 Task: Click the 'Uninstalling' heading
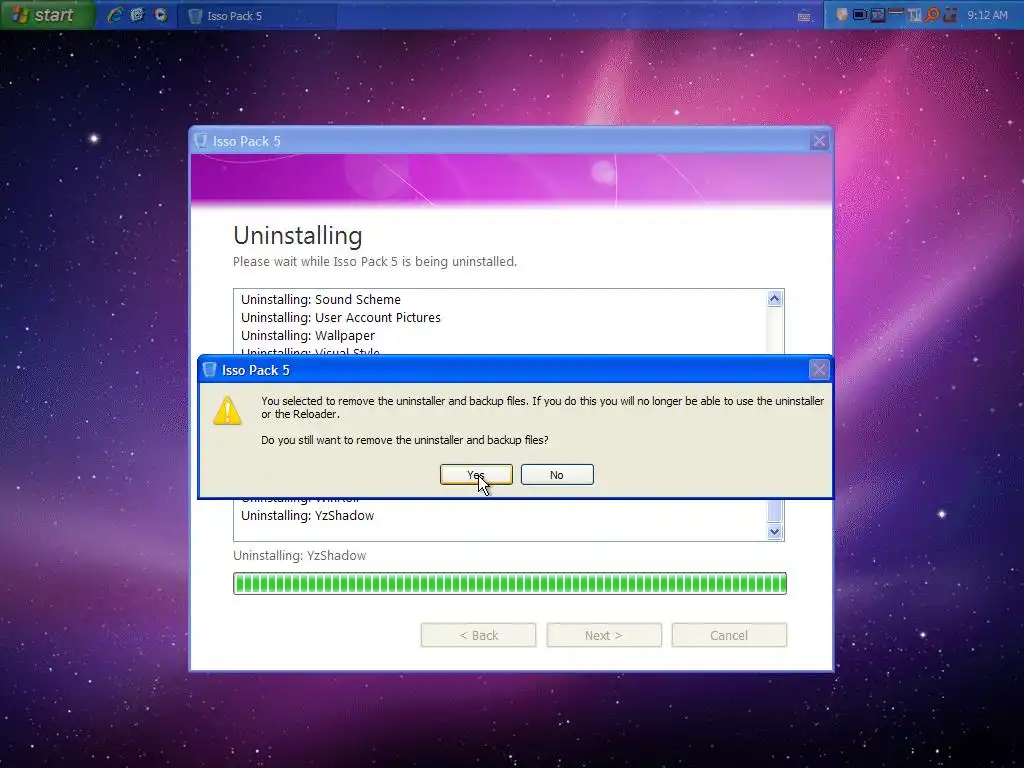298,236
